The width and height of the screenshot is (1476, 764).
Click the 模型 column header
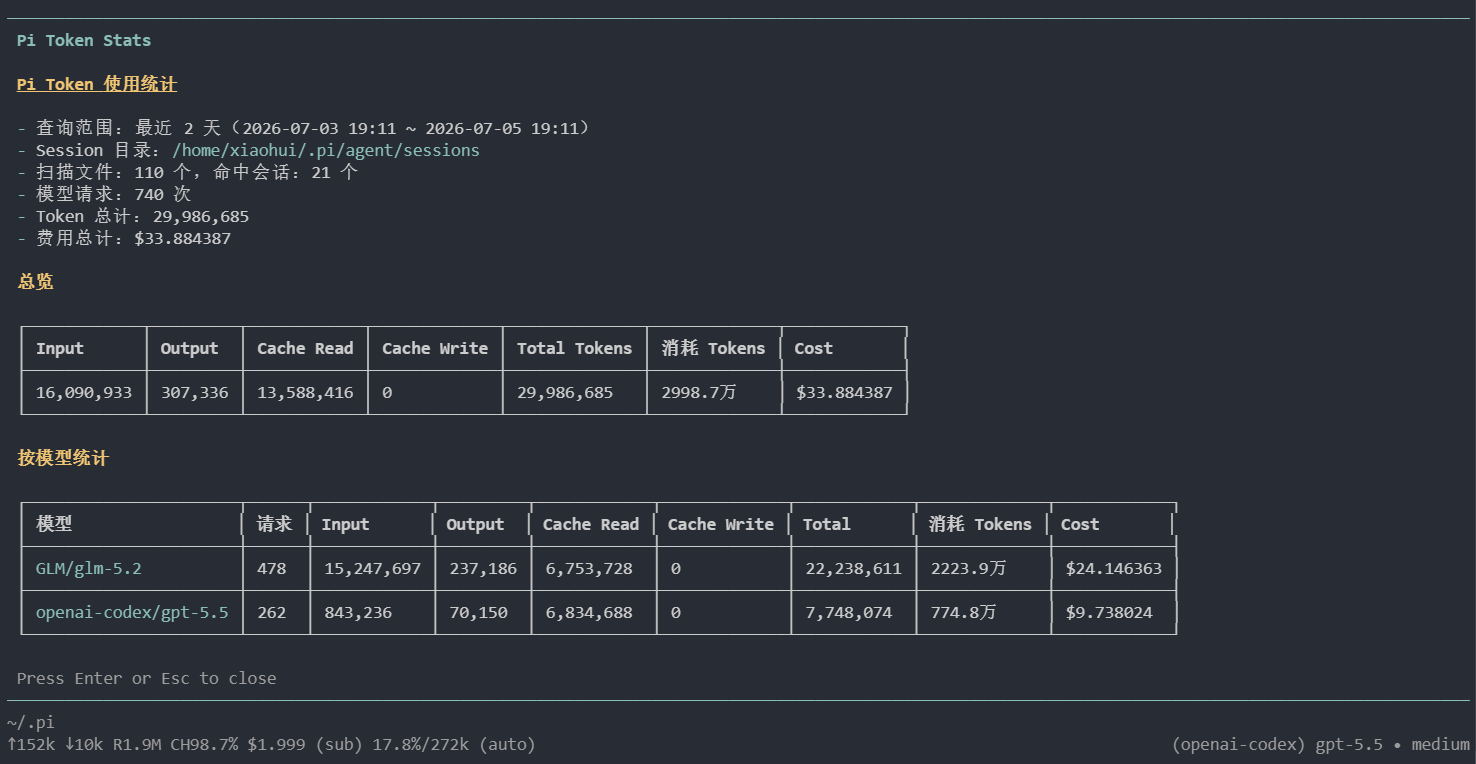click(x=54, y=524)
